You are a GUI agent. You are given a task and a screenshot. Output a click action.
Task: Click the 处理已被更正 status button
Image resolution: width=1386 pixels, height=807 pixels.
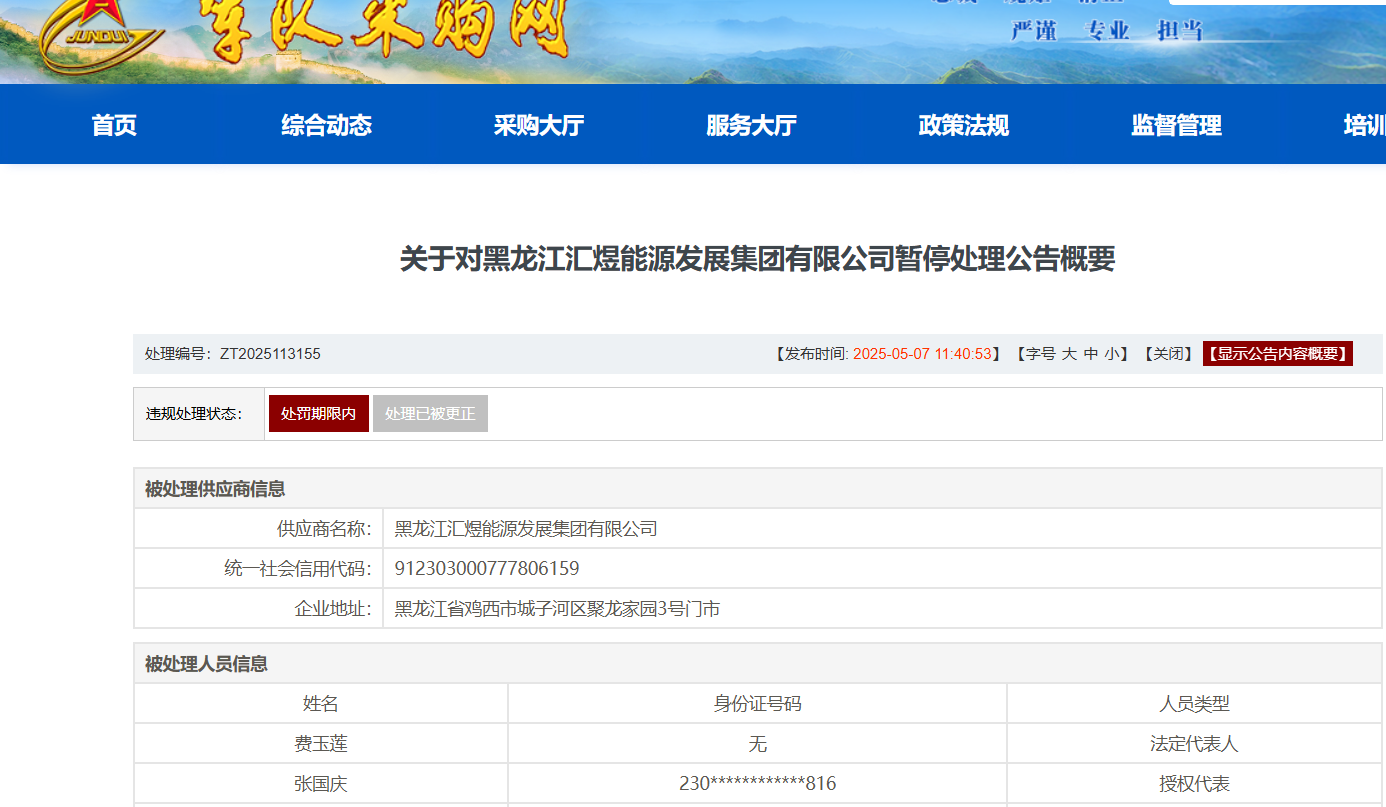tap(430, 414)
